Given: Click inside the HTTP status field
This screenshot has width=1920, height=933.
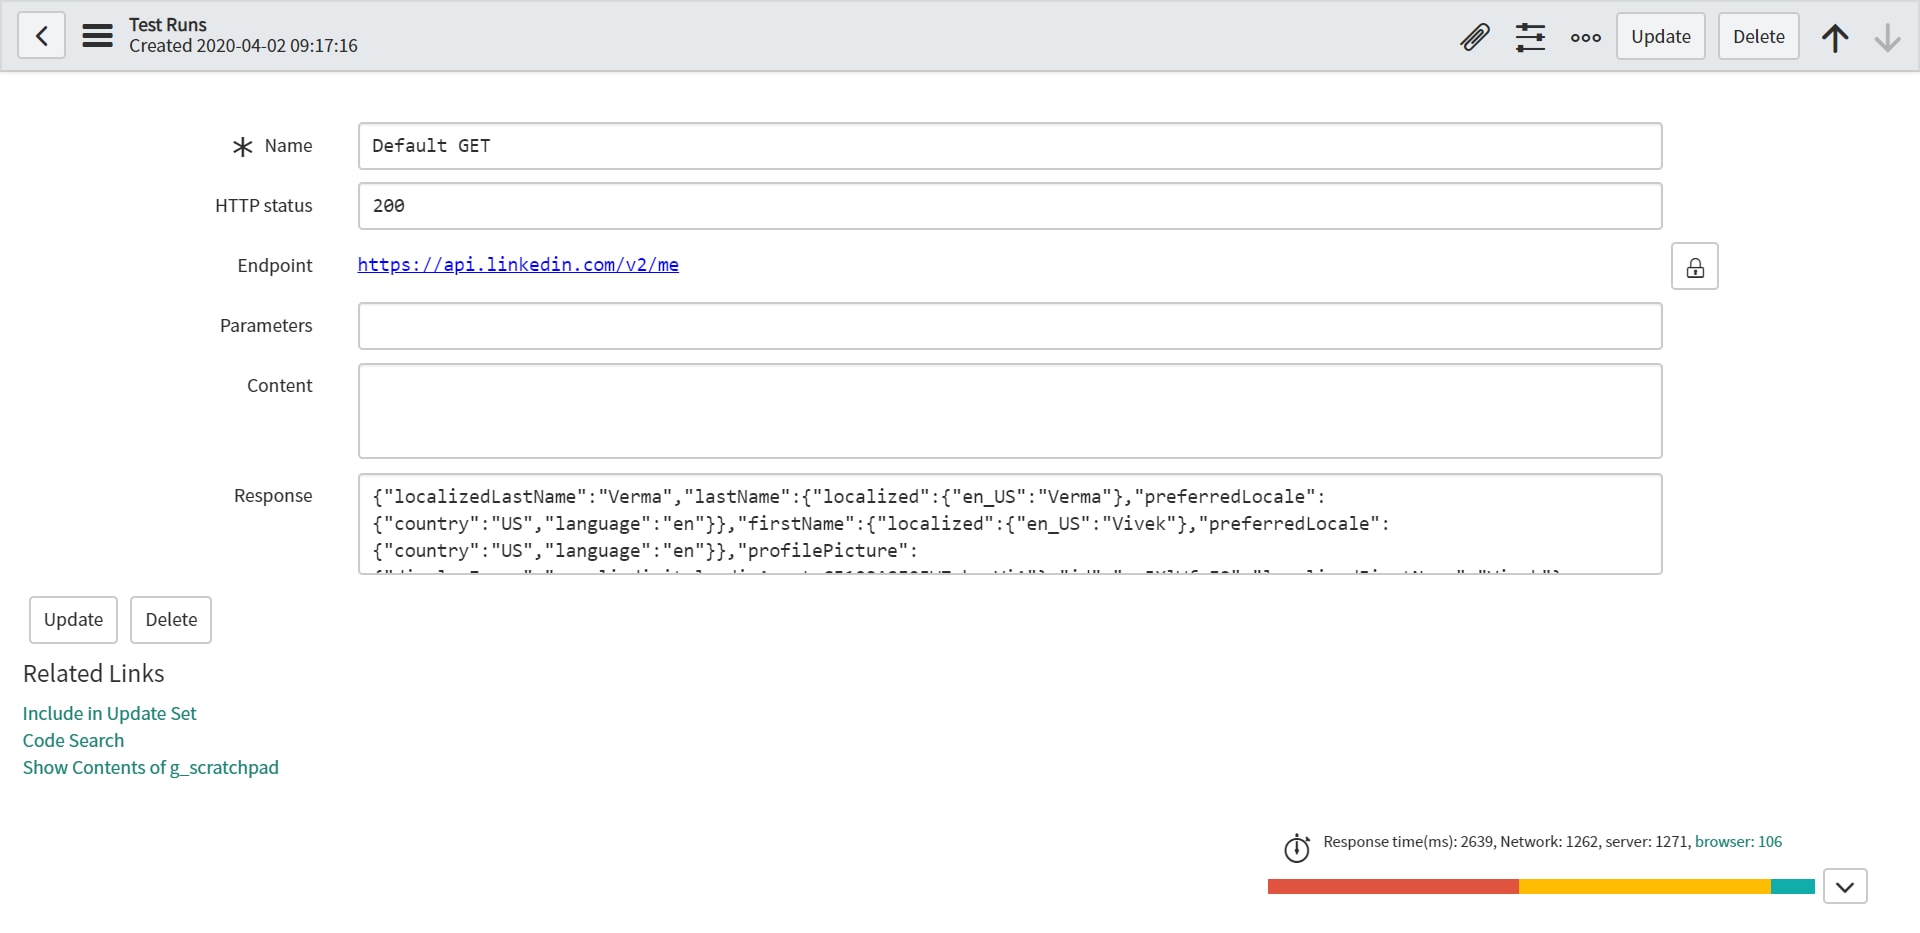Looking at the screenshot, I should (x=1009, y=205).
